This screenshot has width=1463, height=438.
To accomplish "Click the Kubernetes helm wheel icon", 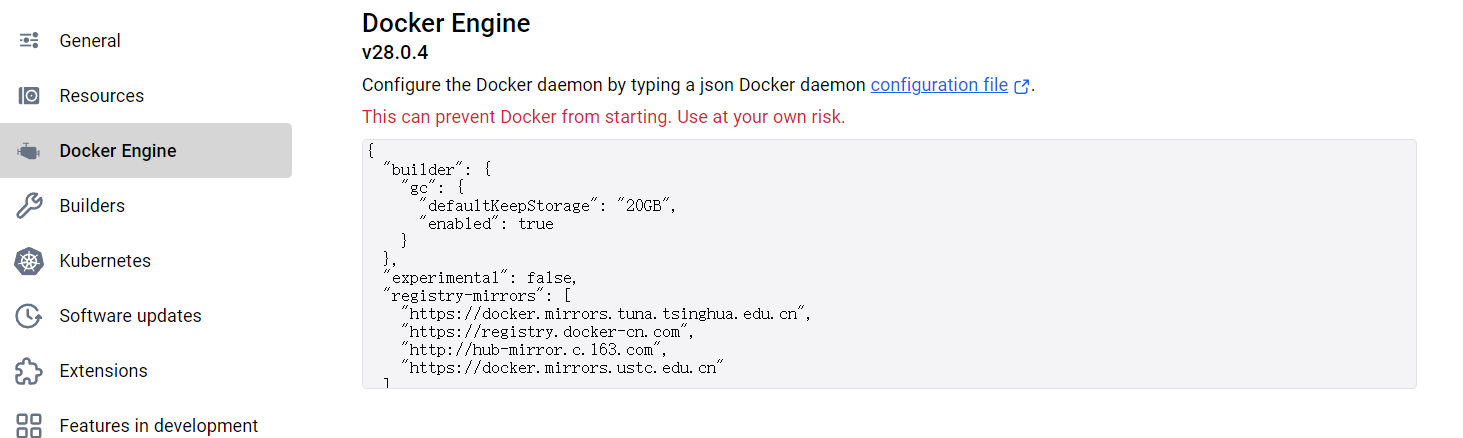I will click(x=29, y=261).
